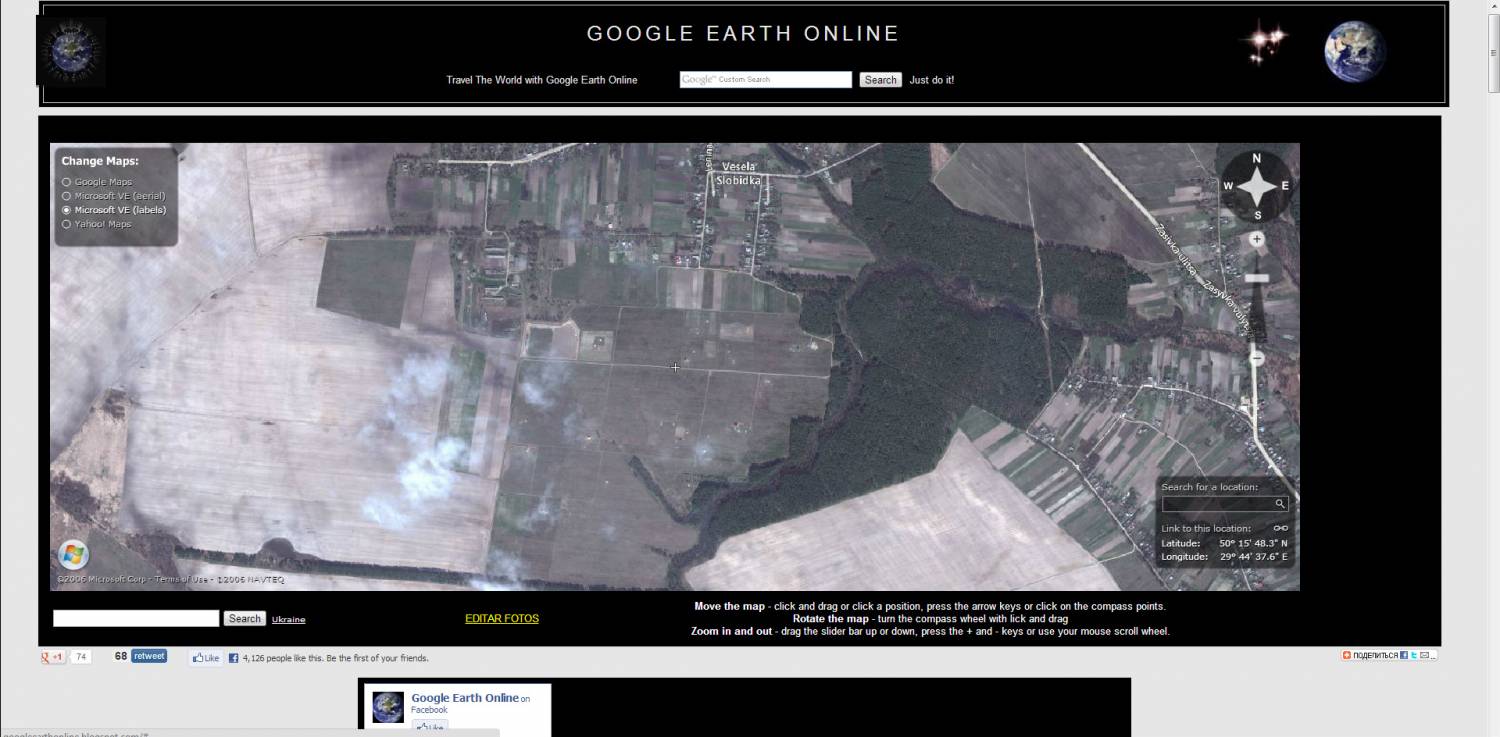Viewport: 1500px width, 737px height.
Task: Share via the Twitter icon
Action: point(1412,655)
